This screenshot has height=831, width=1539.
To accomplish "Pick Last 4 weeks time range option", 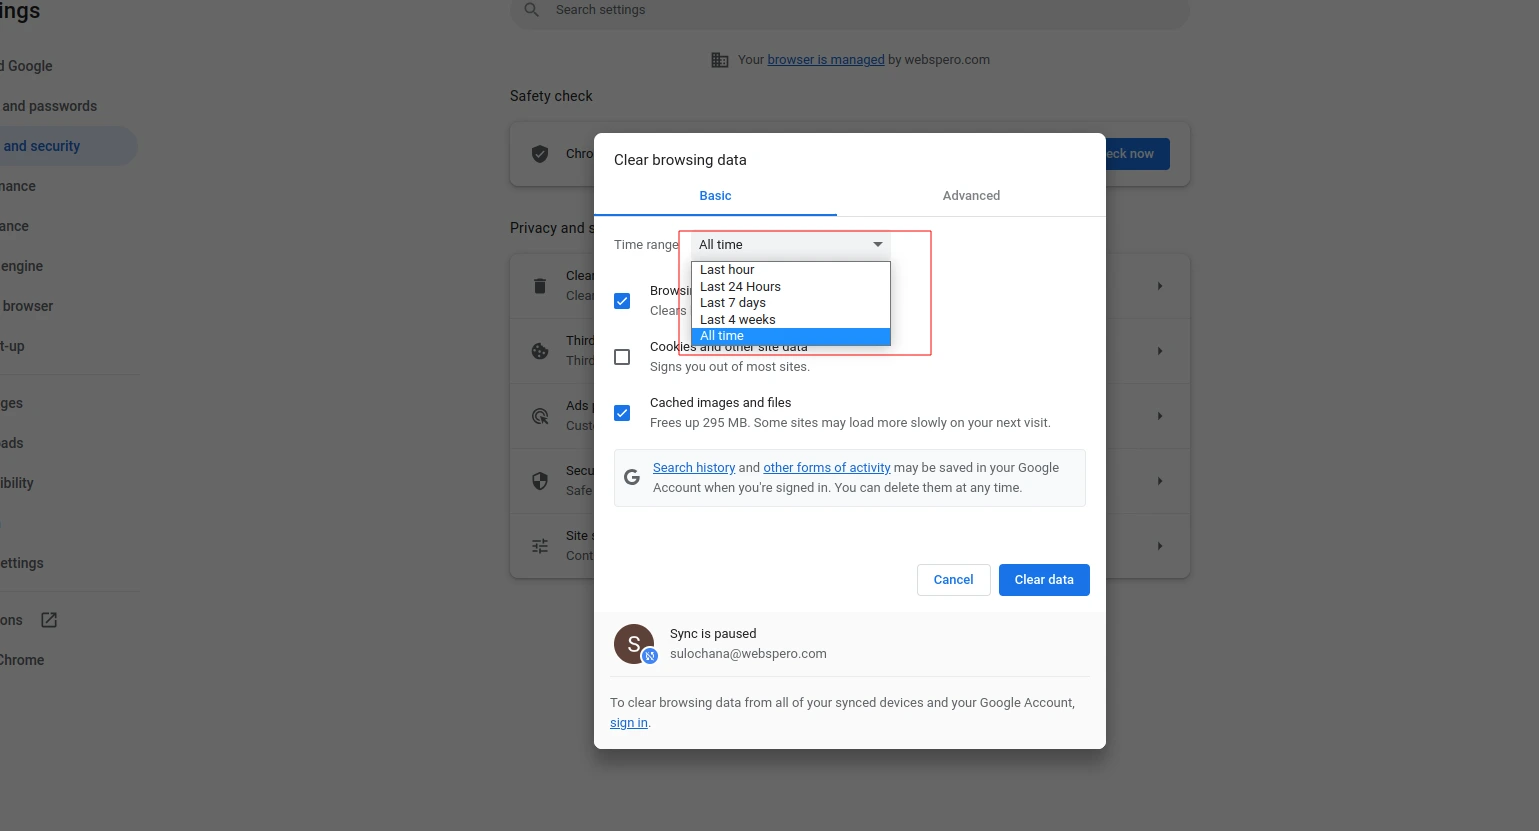I will click(x=738, y=320).
